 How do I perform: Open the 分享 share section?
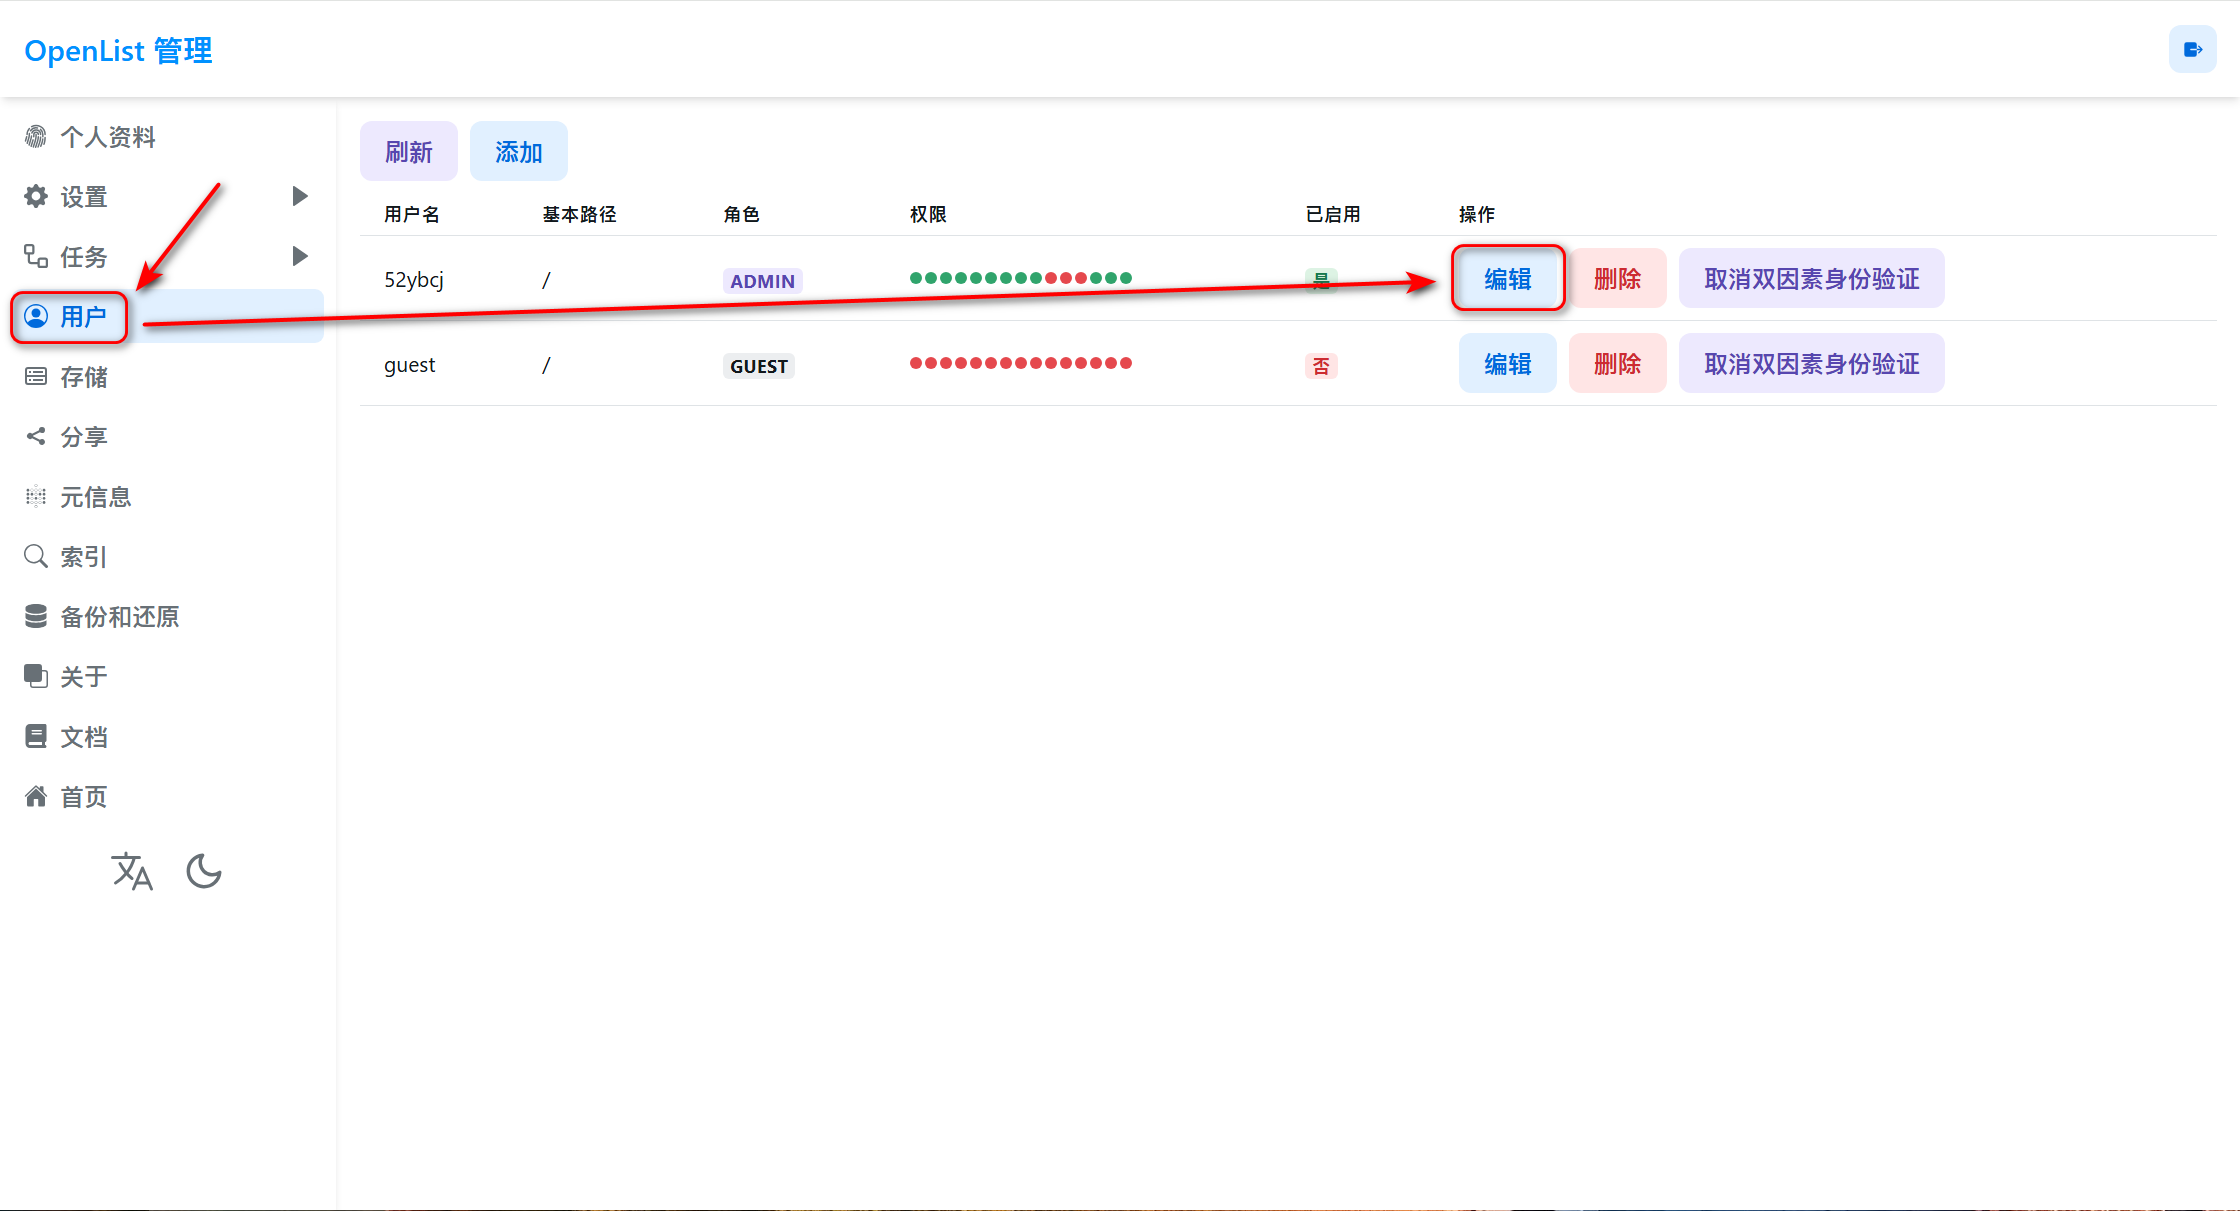pos(85,436)
